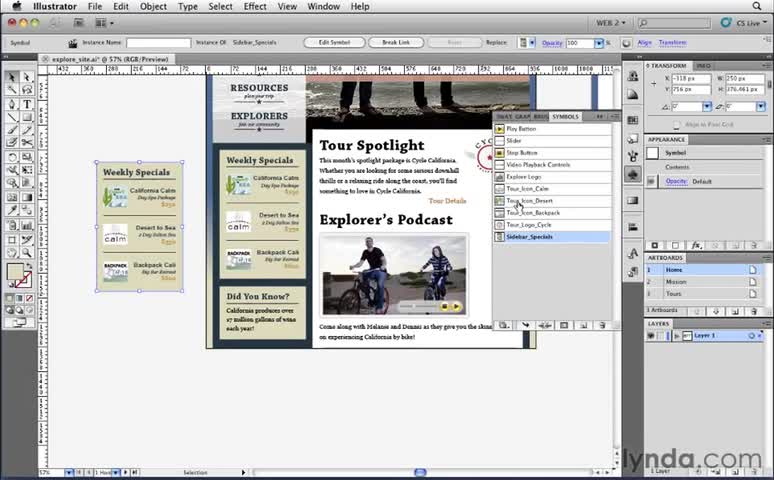
Task: Open the Window menu
Action: click(x=323, y=6)
